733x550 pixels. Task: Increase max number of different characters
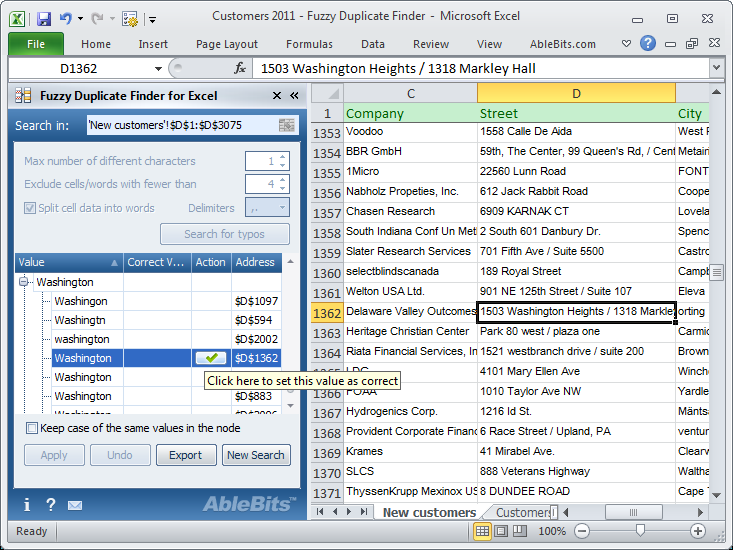click(283, 157)
